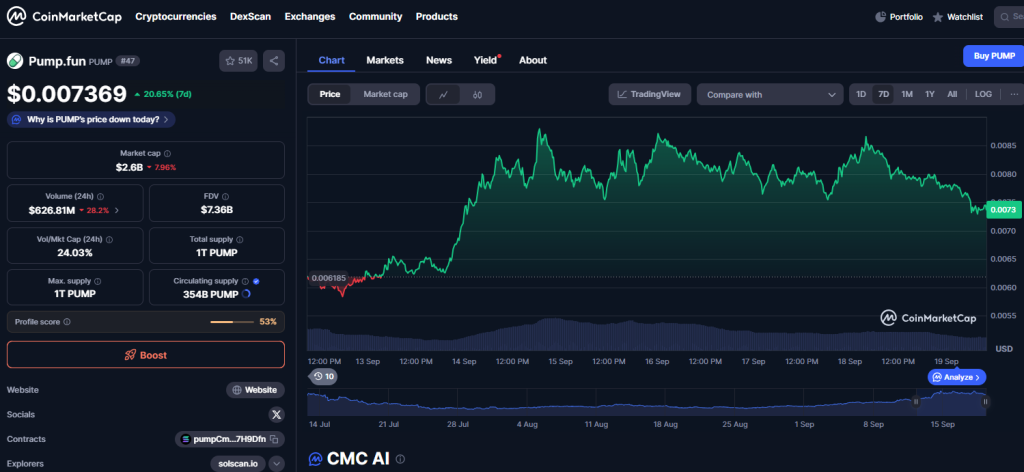Open the News tab
Screen dimensions: 1024x472
[439, 60]
